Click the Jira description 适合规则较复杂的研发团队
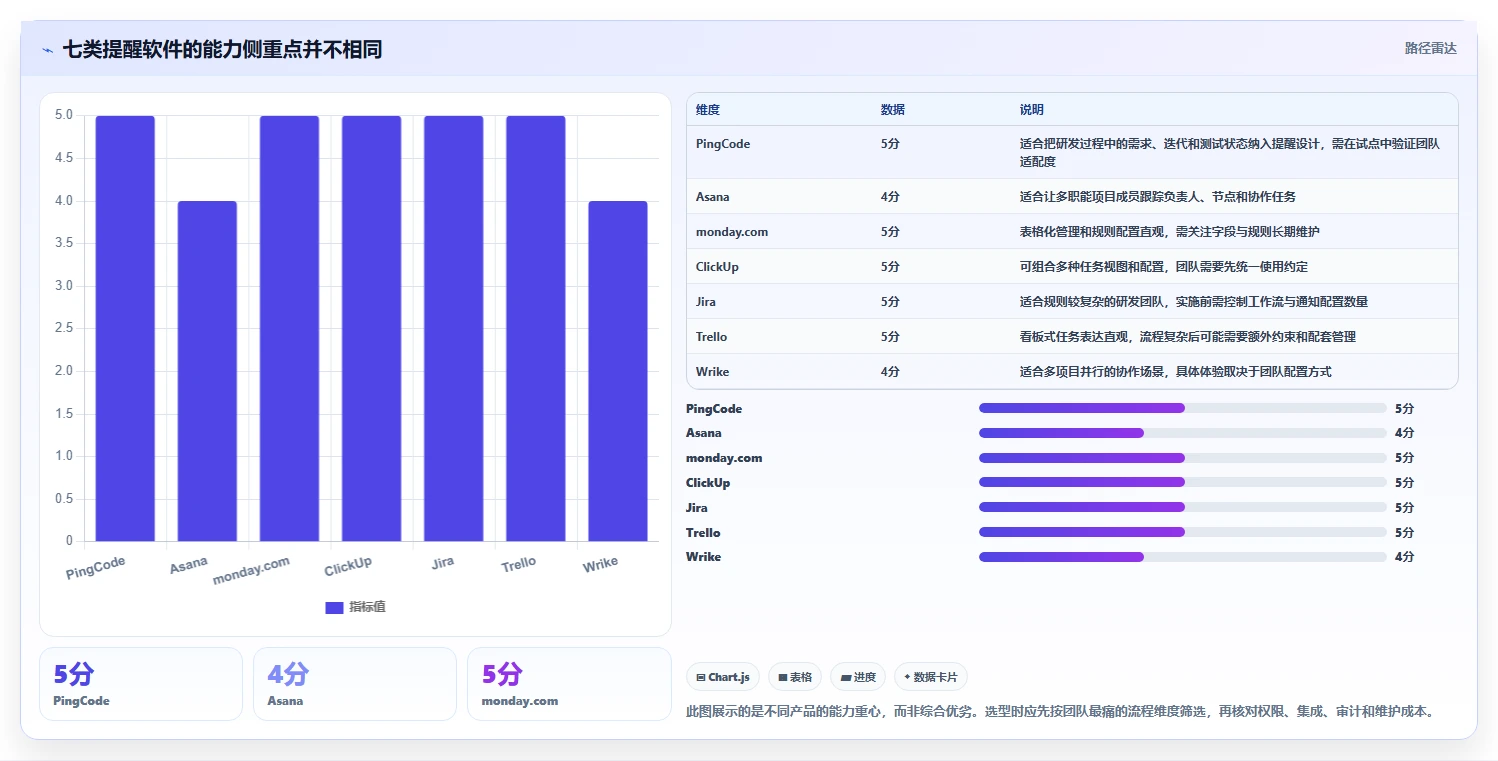Image resolution: width=1498 pixels, height=761 pixels. pos(1194,302)
